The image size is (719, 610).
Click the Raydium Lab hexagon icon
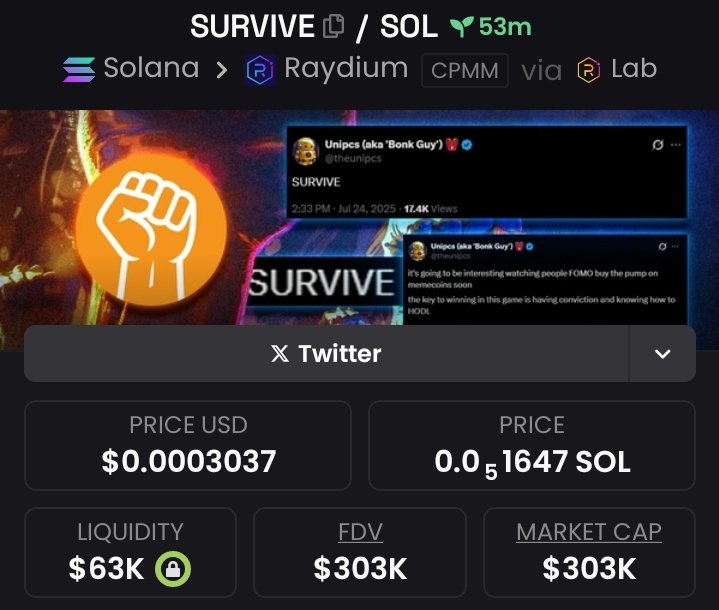click(x=588, y=70)
